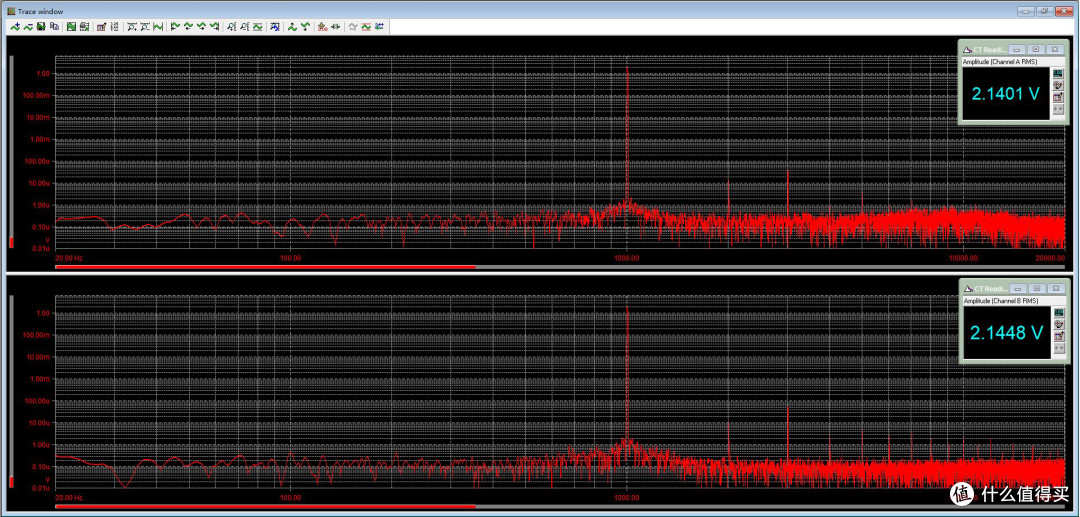Click the 10.00u axis label on lower trace
This screenshot has height=517, width=1080.
click(x=41, y=422)
